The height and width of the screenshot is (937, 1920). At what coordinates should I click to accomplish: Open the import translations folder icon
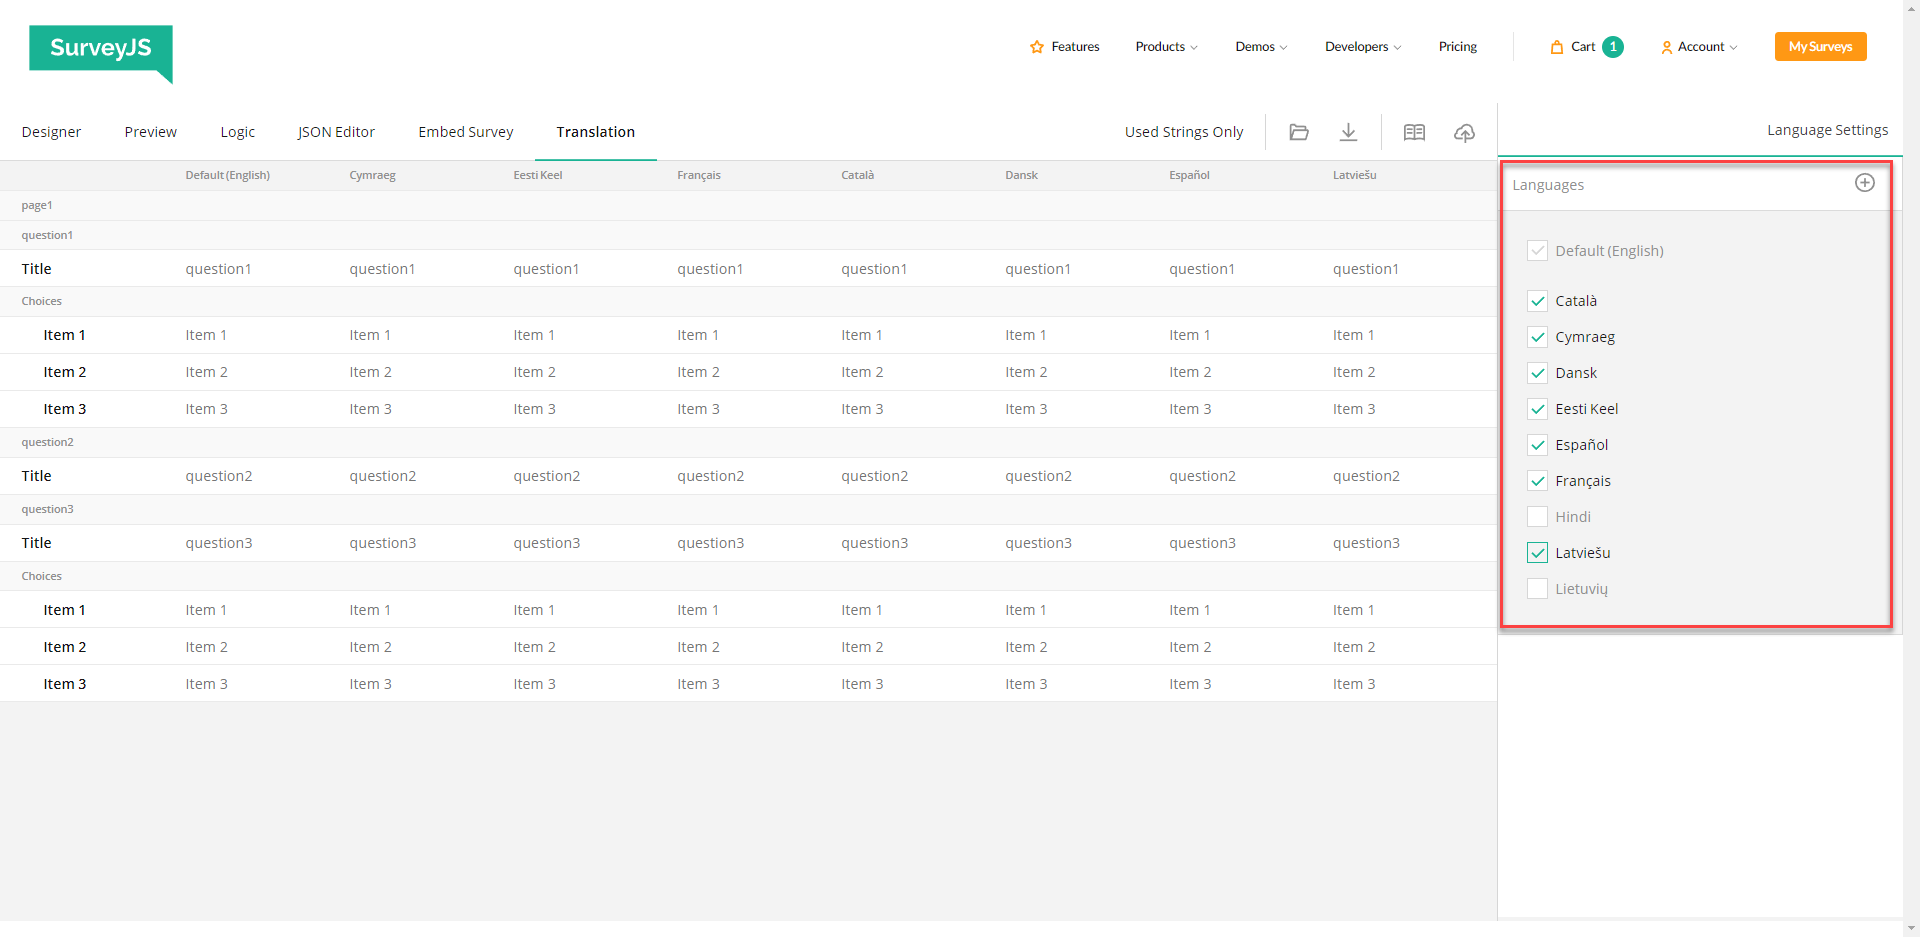pos(1299,131)
